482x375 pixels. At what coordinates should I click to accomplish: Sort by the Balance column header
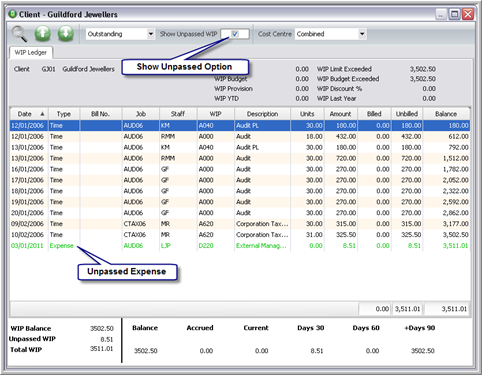tap(446, 114)
